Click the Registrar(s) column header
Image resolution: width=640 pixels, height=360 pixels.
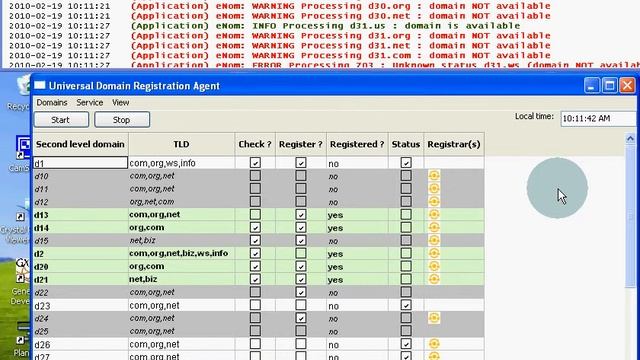pos(454,144)
